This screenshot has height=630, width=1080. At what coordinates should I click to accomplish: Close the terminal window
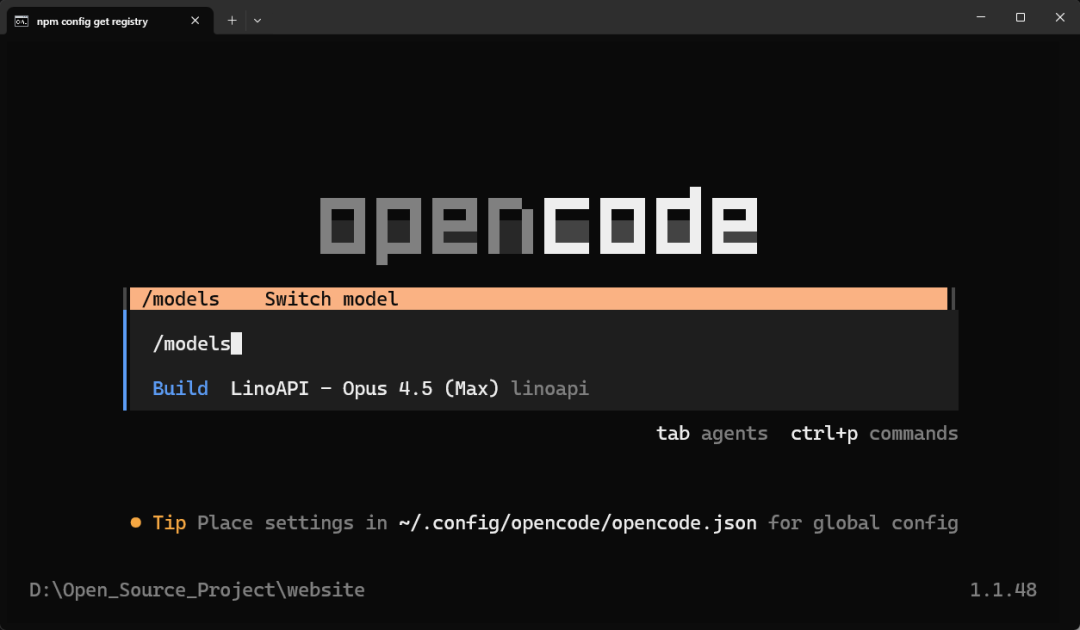1059,17
